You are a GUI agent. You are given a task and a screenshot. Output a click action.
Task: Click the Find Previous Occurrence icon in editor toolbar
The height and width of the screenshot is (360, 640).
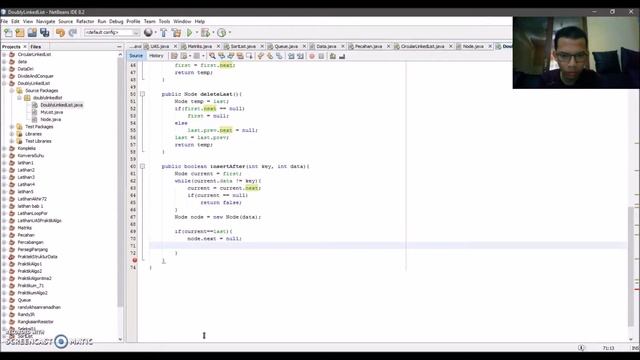[222, 56]
